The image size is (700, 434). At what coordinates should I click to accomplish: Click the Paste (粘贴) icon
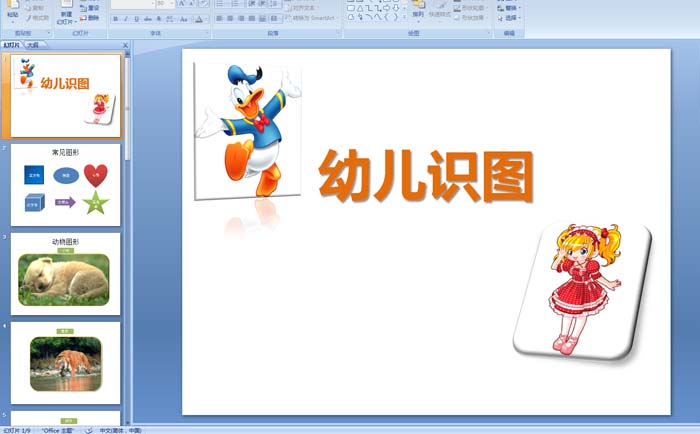pos(13,5)
